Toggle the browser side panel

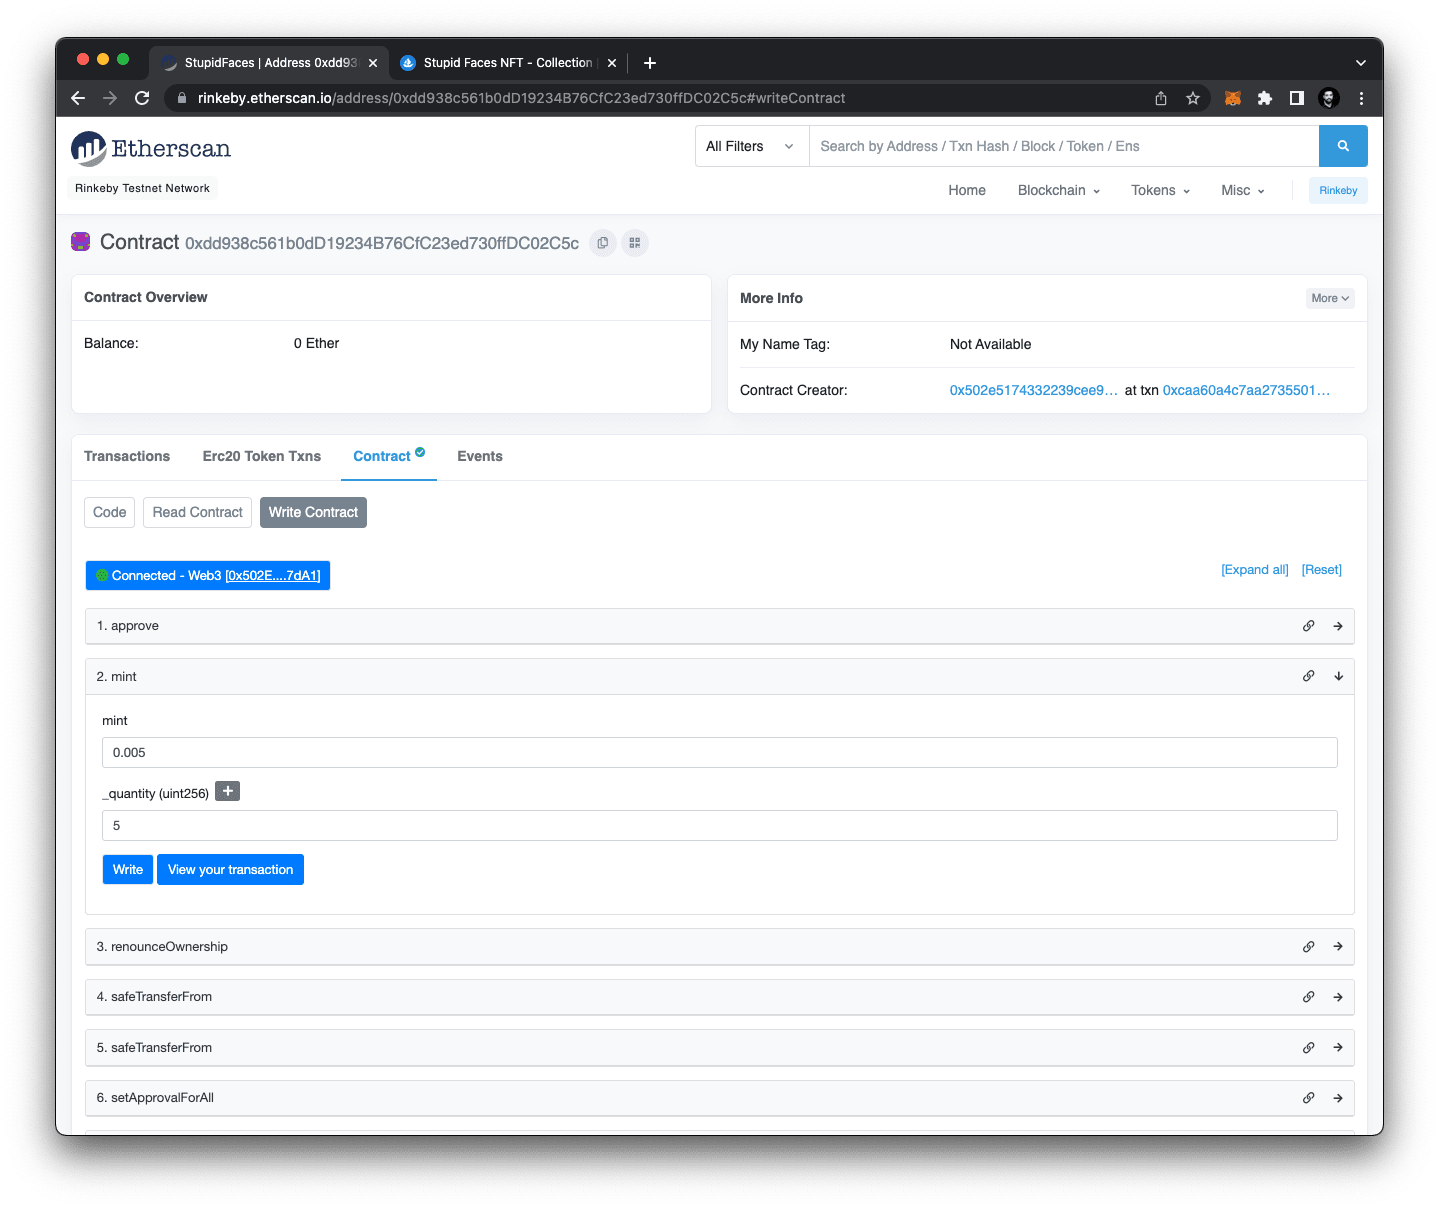(x=1297, y=98)
